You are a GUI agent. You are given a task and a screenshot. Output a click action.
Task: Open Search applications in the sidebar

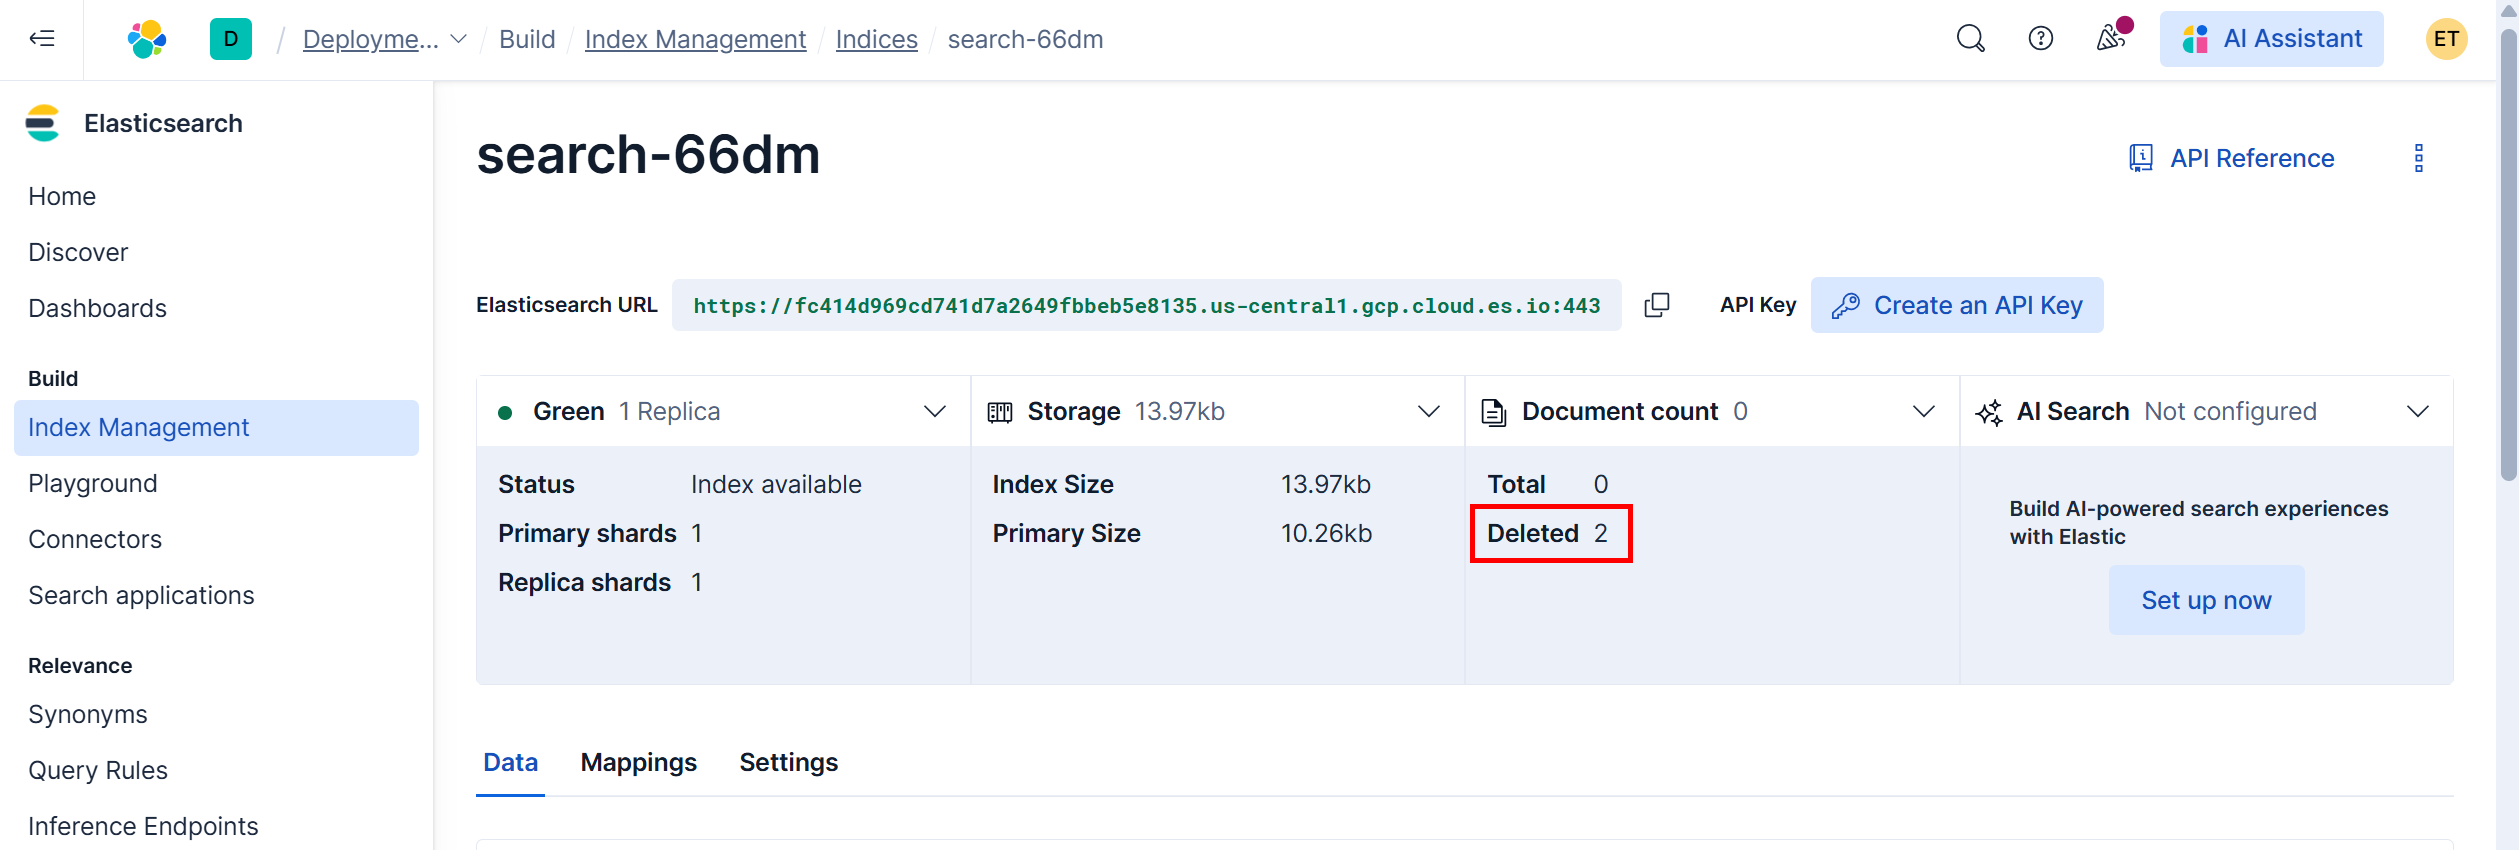tap(141, 596)
